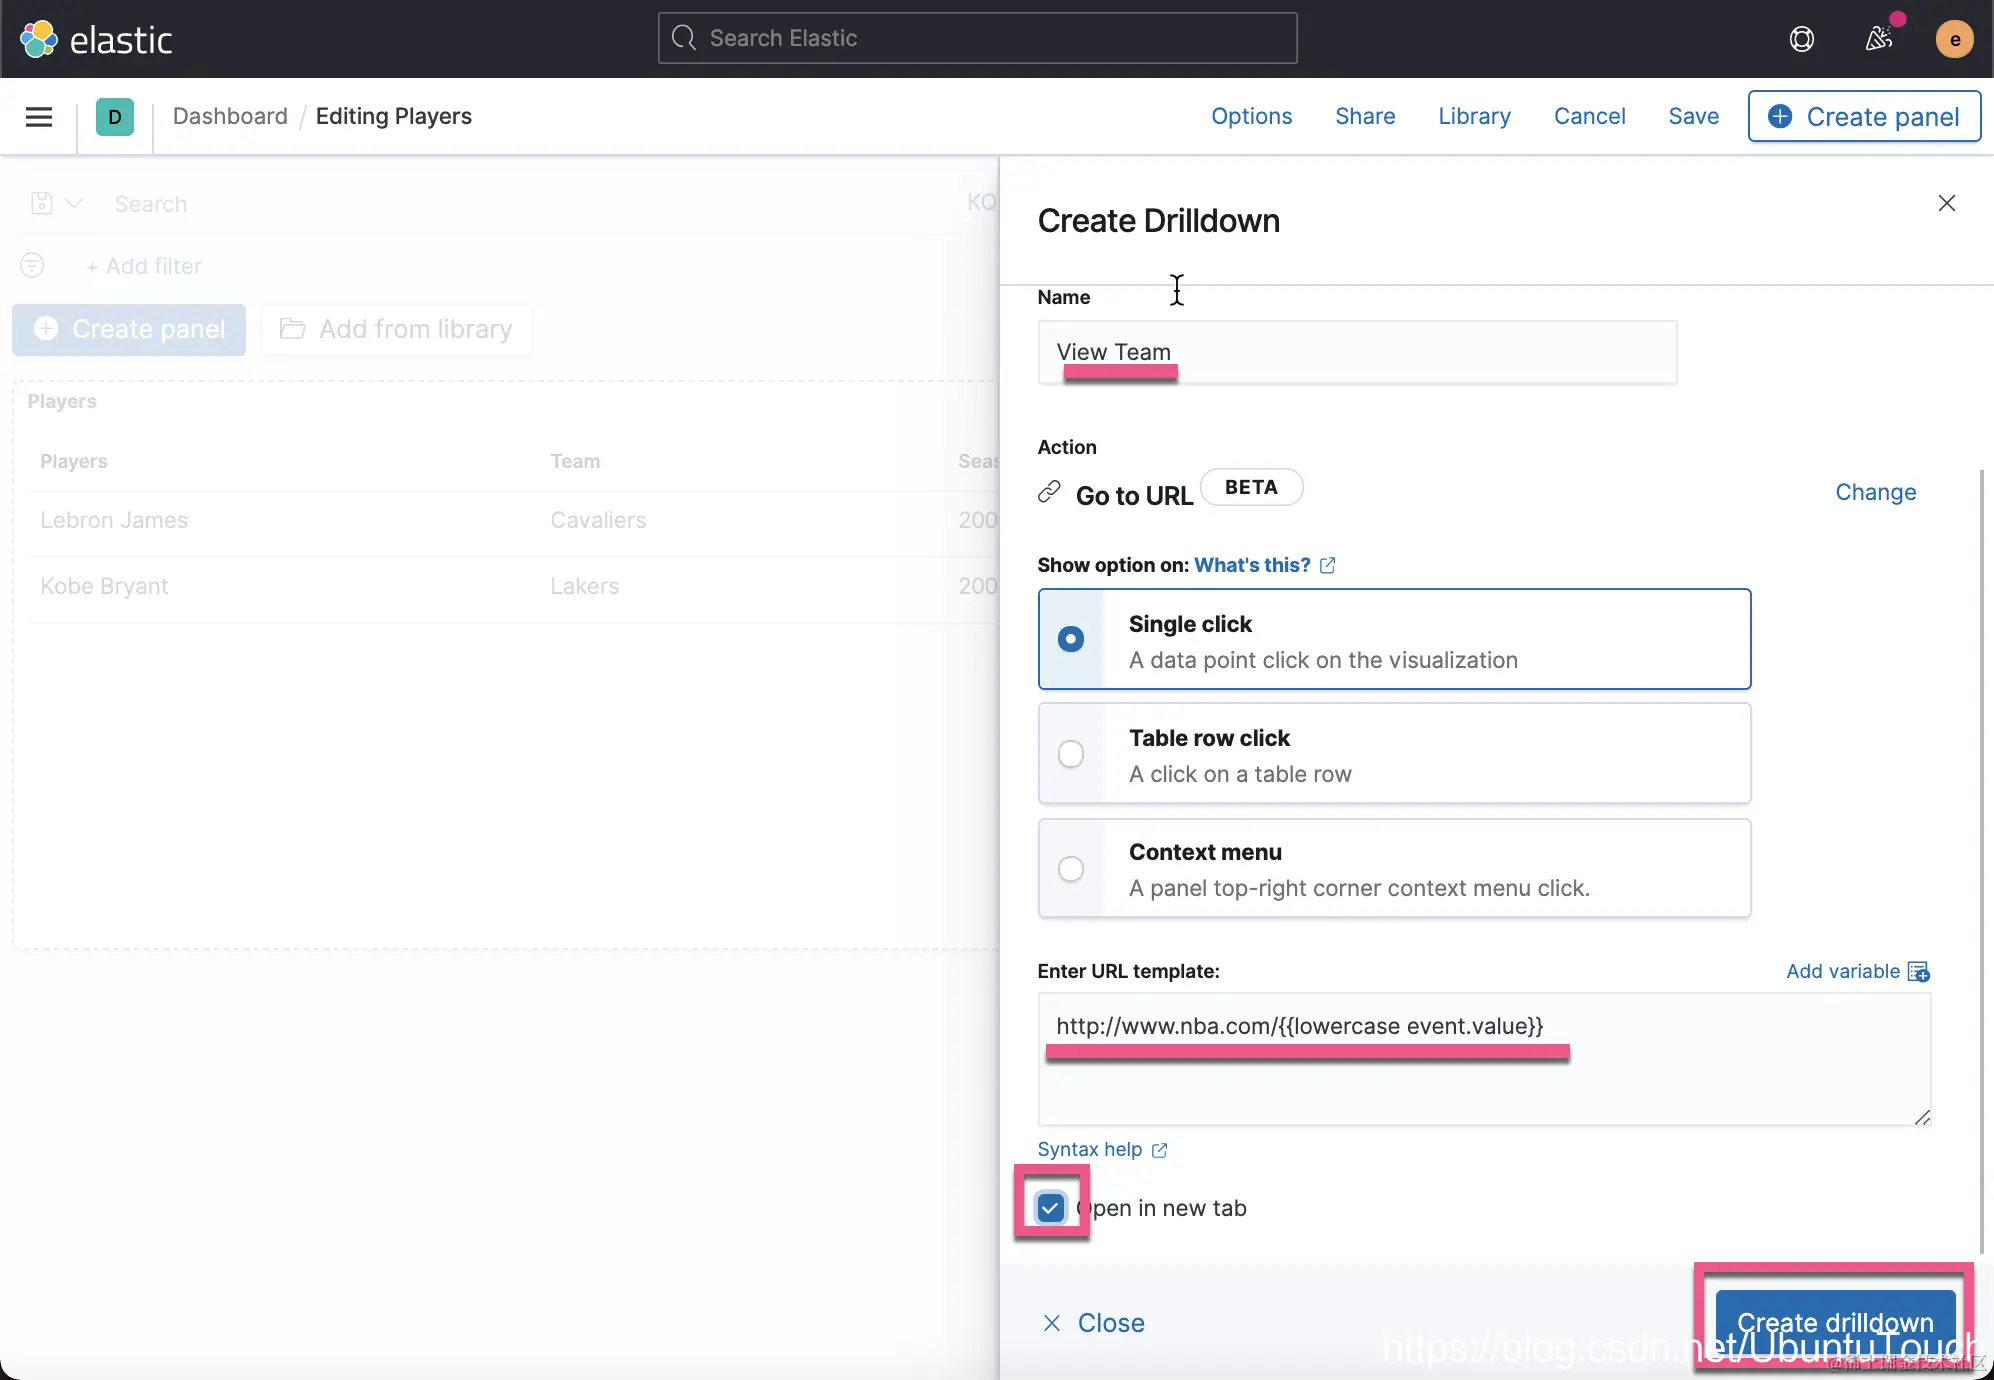The image size is (1994, 1380).
Task: Click the Elastic logo icon
Action: (39, 39)
